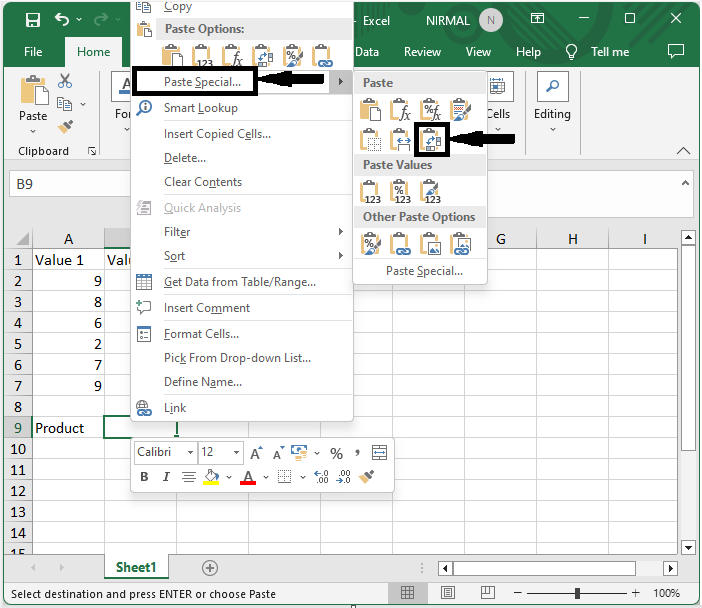
Task: Open Paste Special in context menu
Action: pyautogui.click(x=202, y=82)
